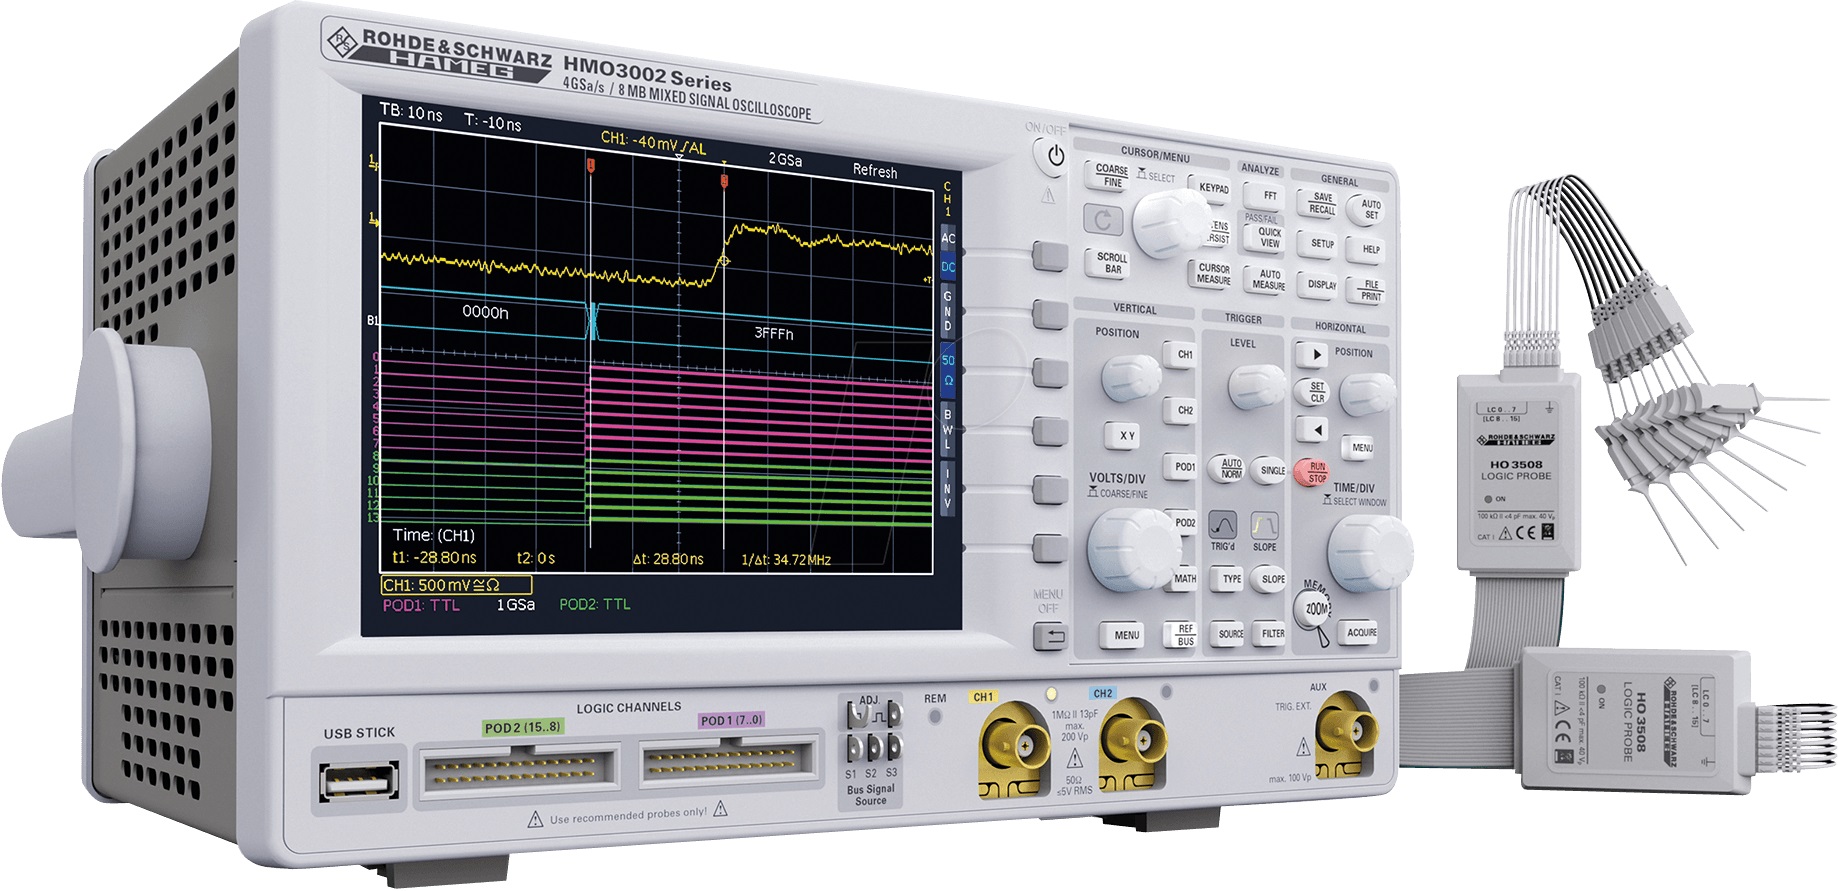Screen dimensions: 1838x891
Task: Click the MATH button
Action: 1185,578
